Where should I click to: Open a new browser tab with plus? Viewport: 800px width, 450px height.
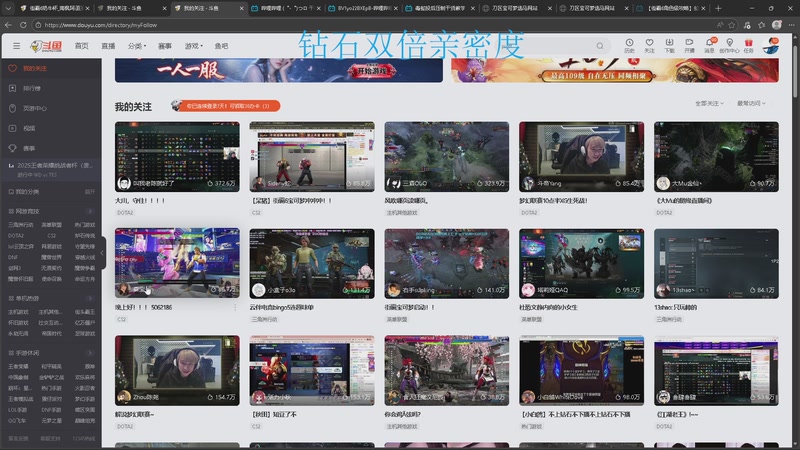(718, 8)
